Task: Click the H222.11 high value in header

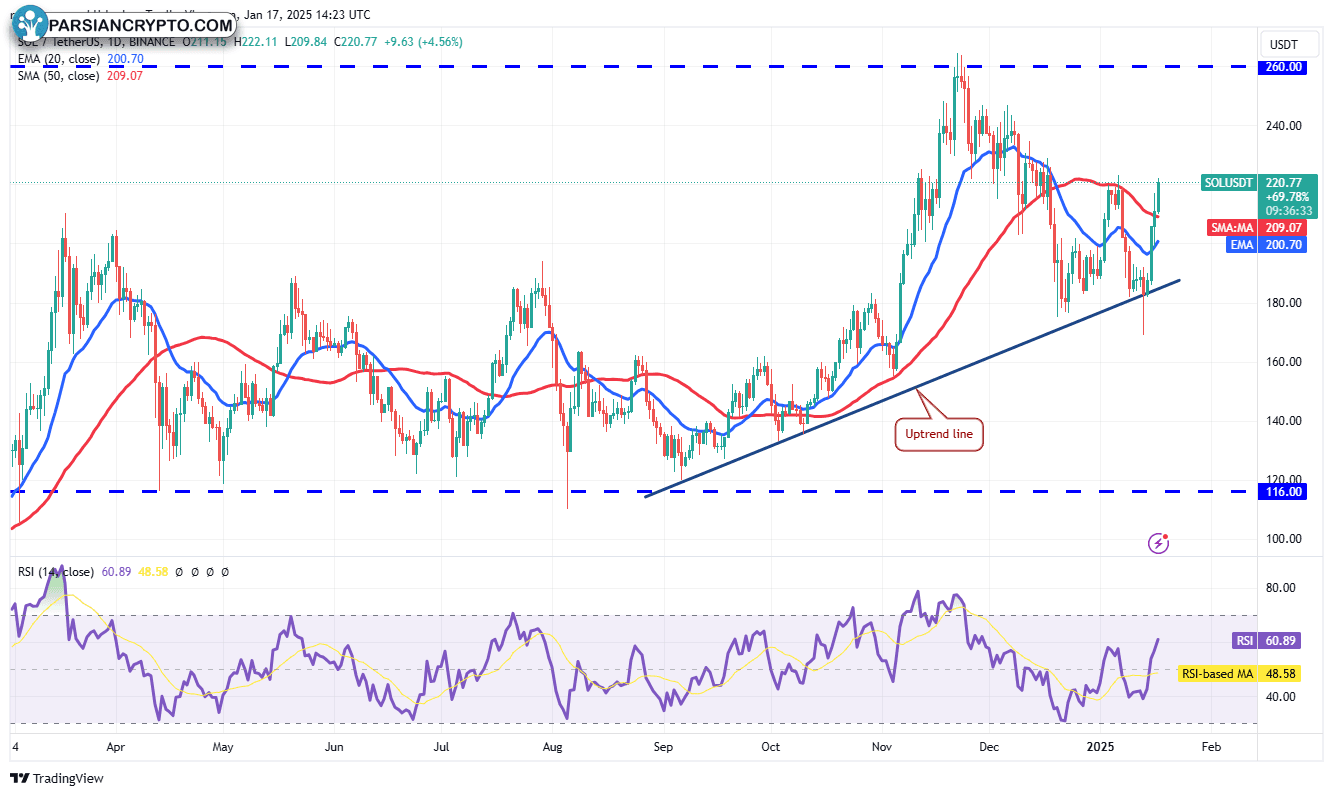Action: 257,42
